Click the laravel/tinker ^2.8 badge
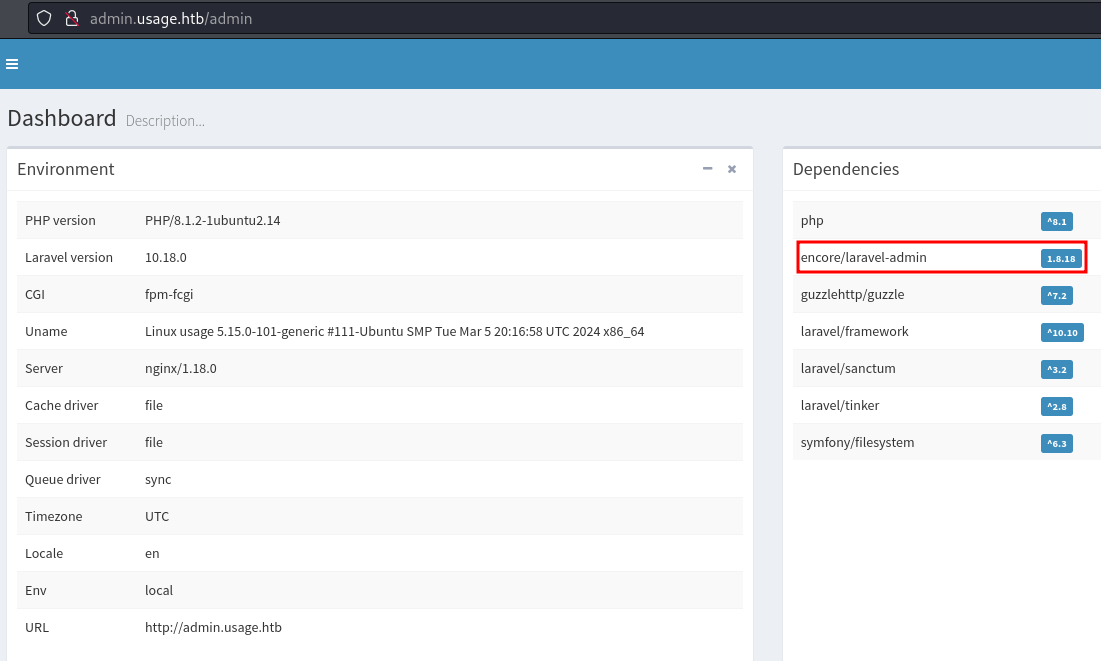The image size is (1101, 661). point(1056,406)
